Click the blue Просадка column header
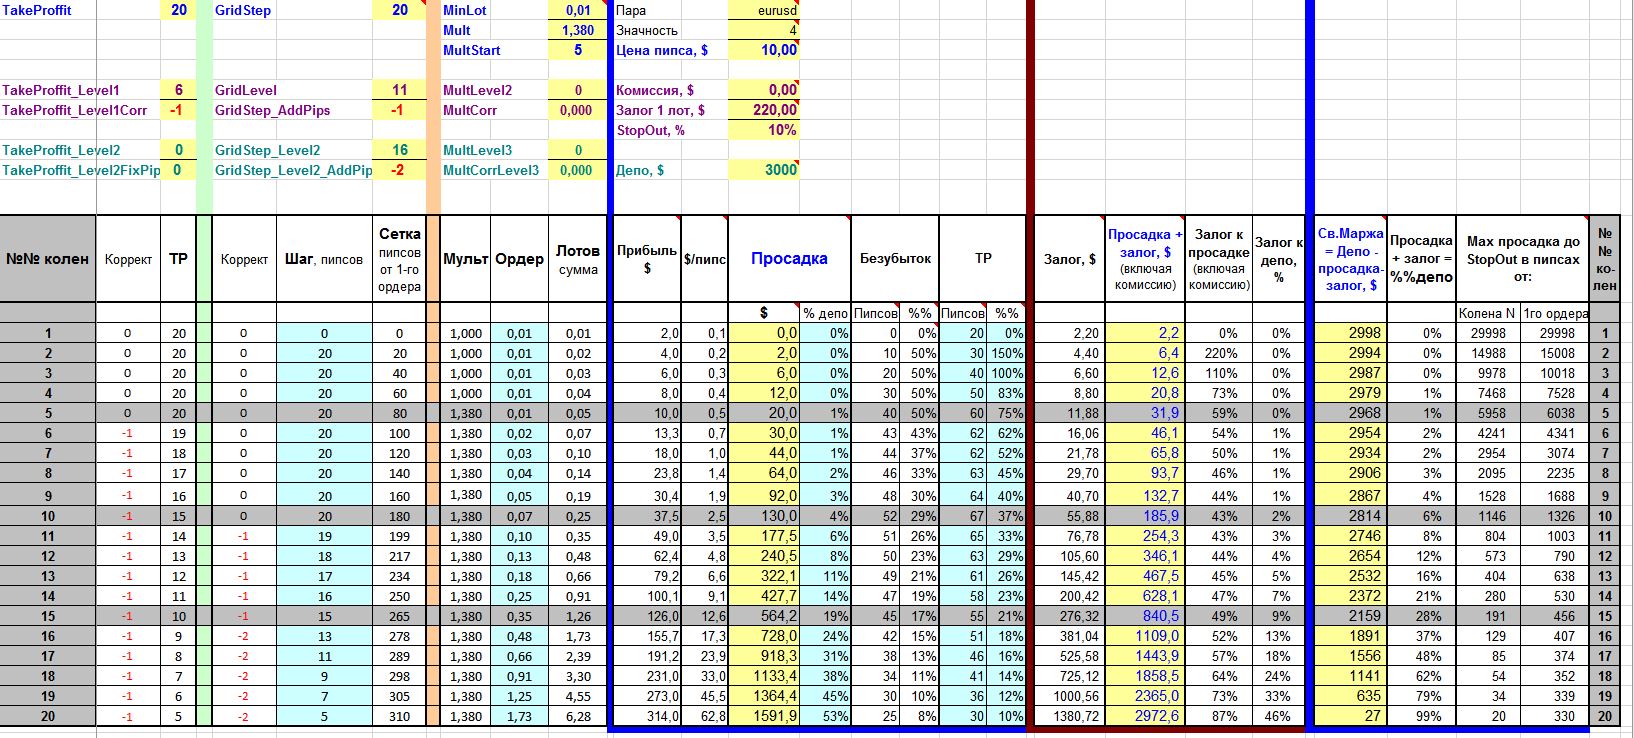Screen dimensions: 1634x738 pyautogui.click(x=789, y=259)
